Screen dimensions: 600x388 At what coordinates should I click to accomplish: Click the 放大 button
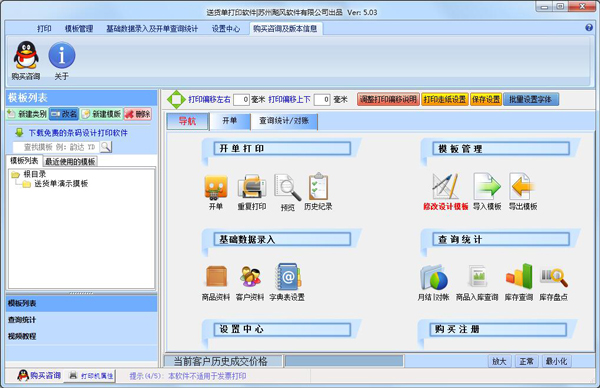pos(500,361)
